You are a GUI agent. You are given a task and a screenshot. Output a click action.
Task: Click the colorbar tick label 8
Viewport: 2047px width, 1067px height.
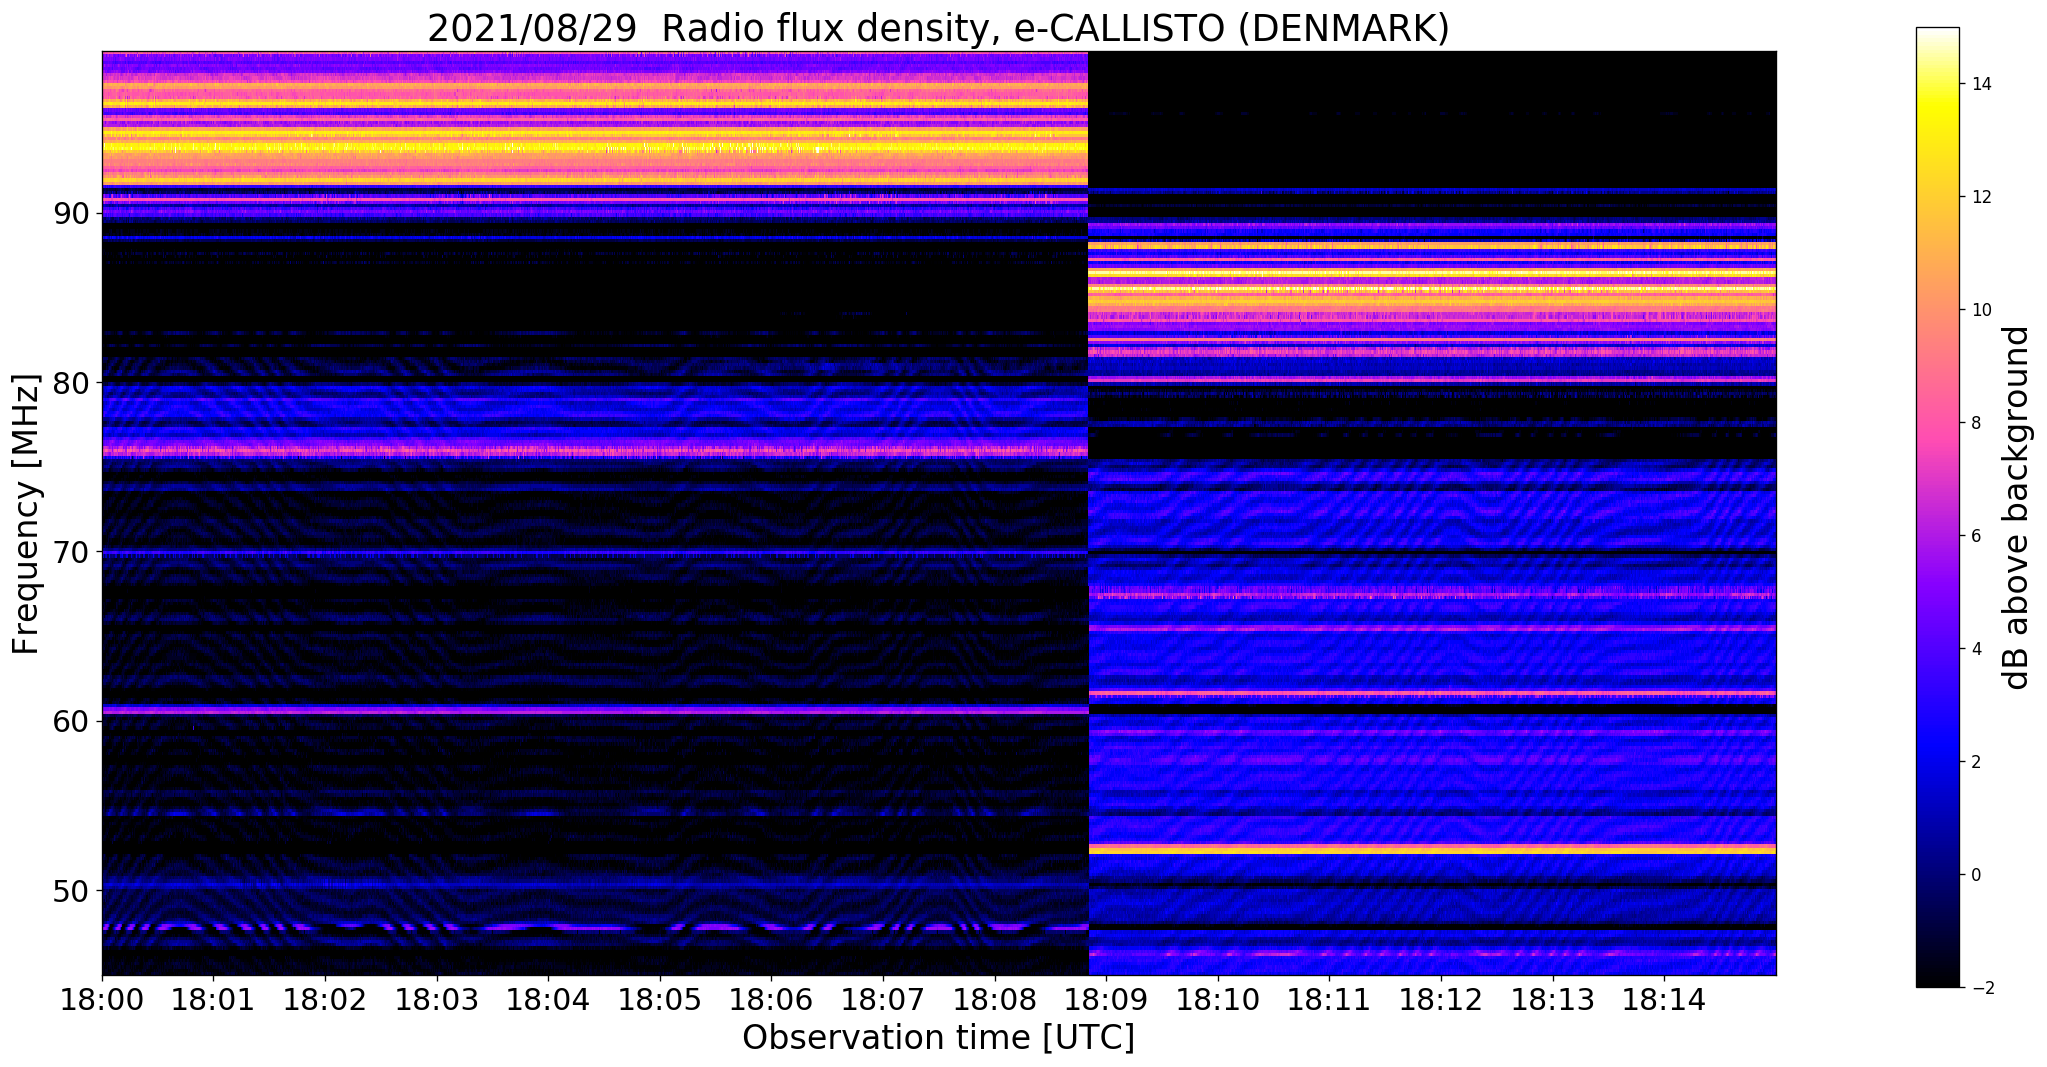[x=1976, y=423]
